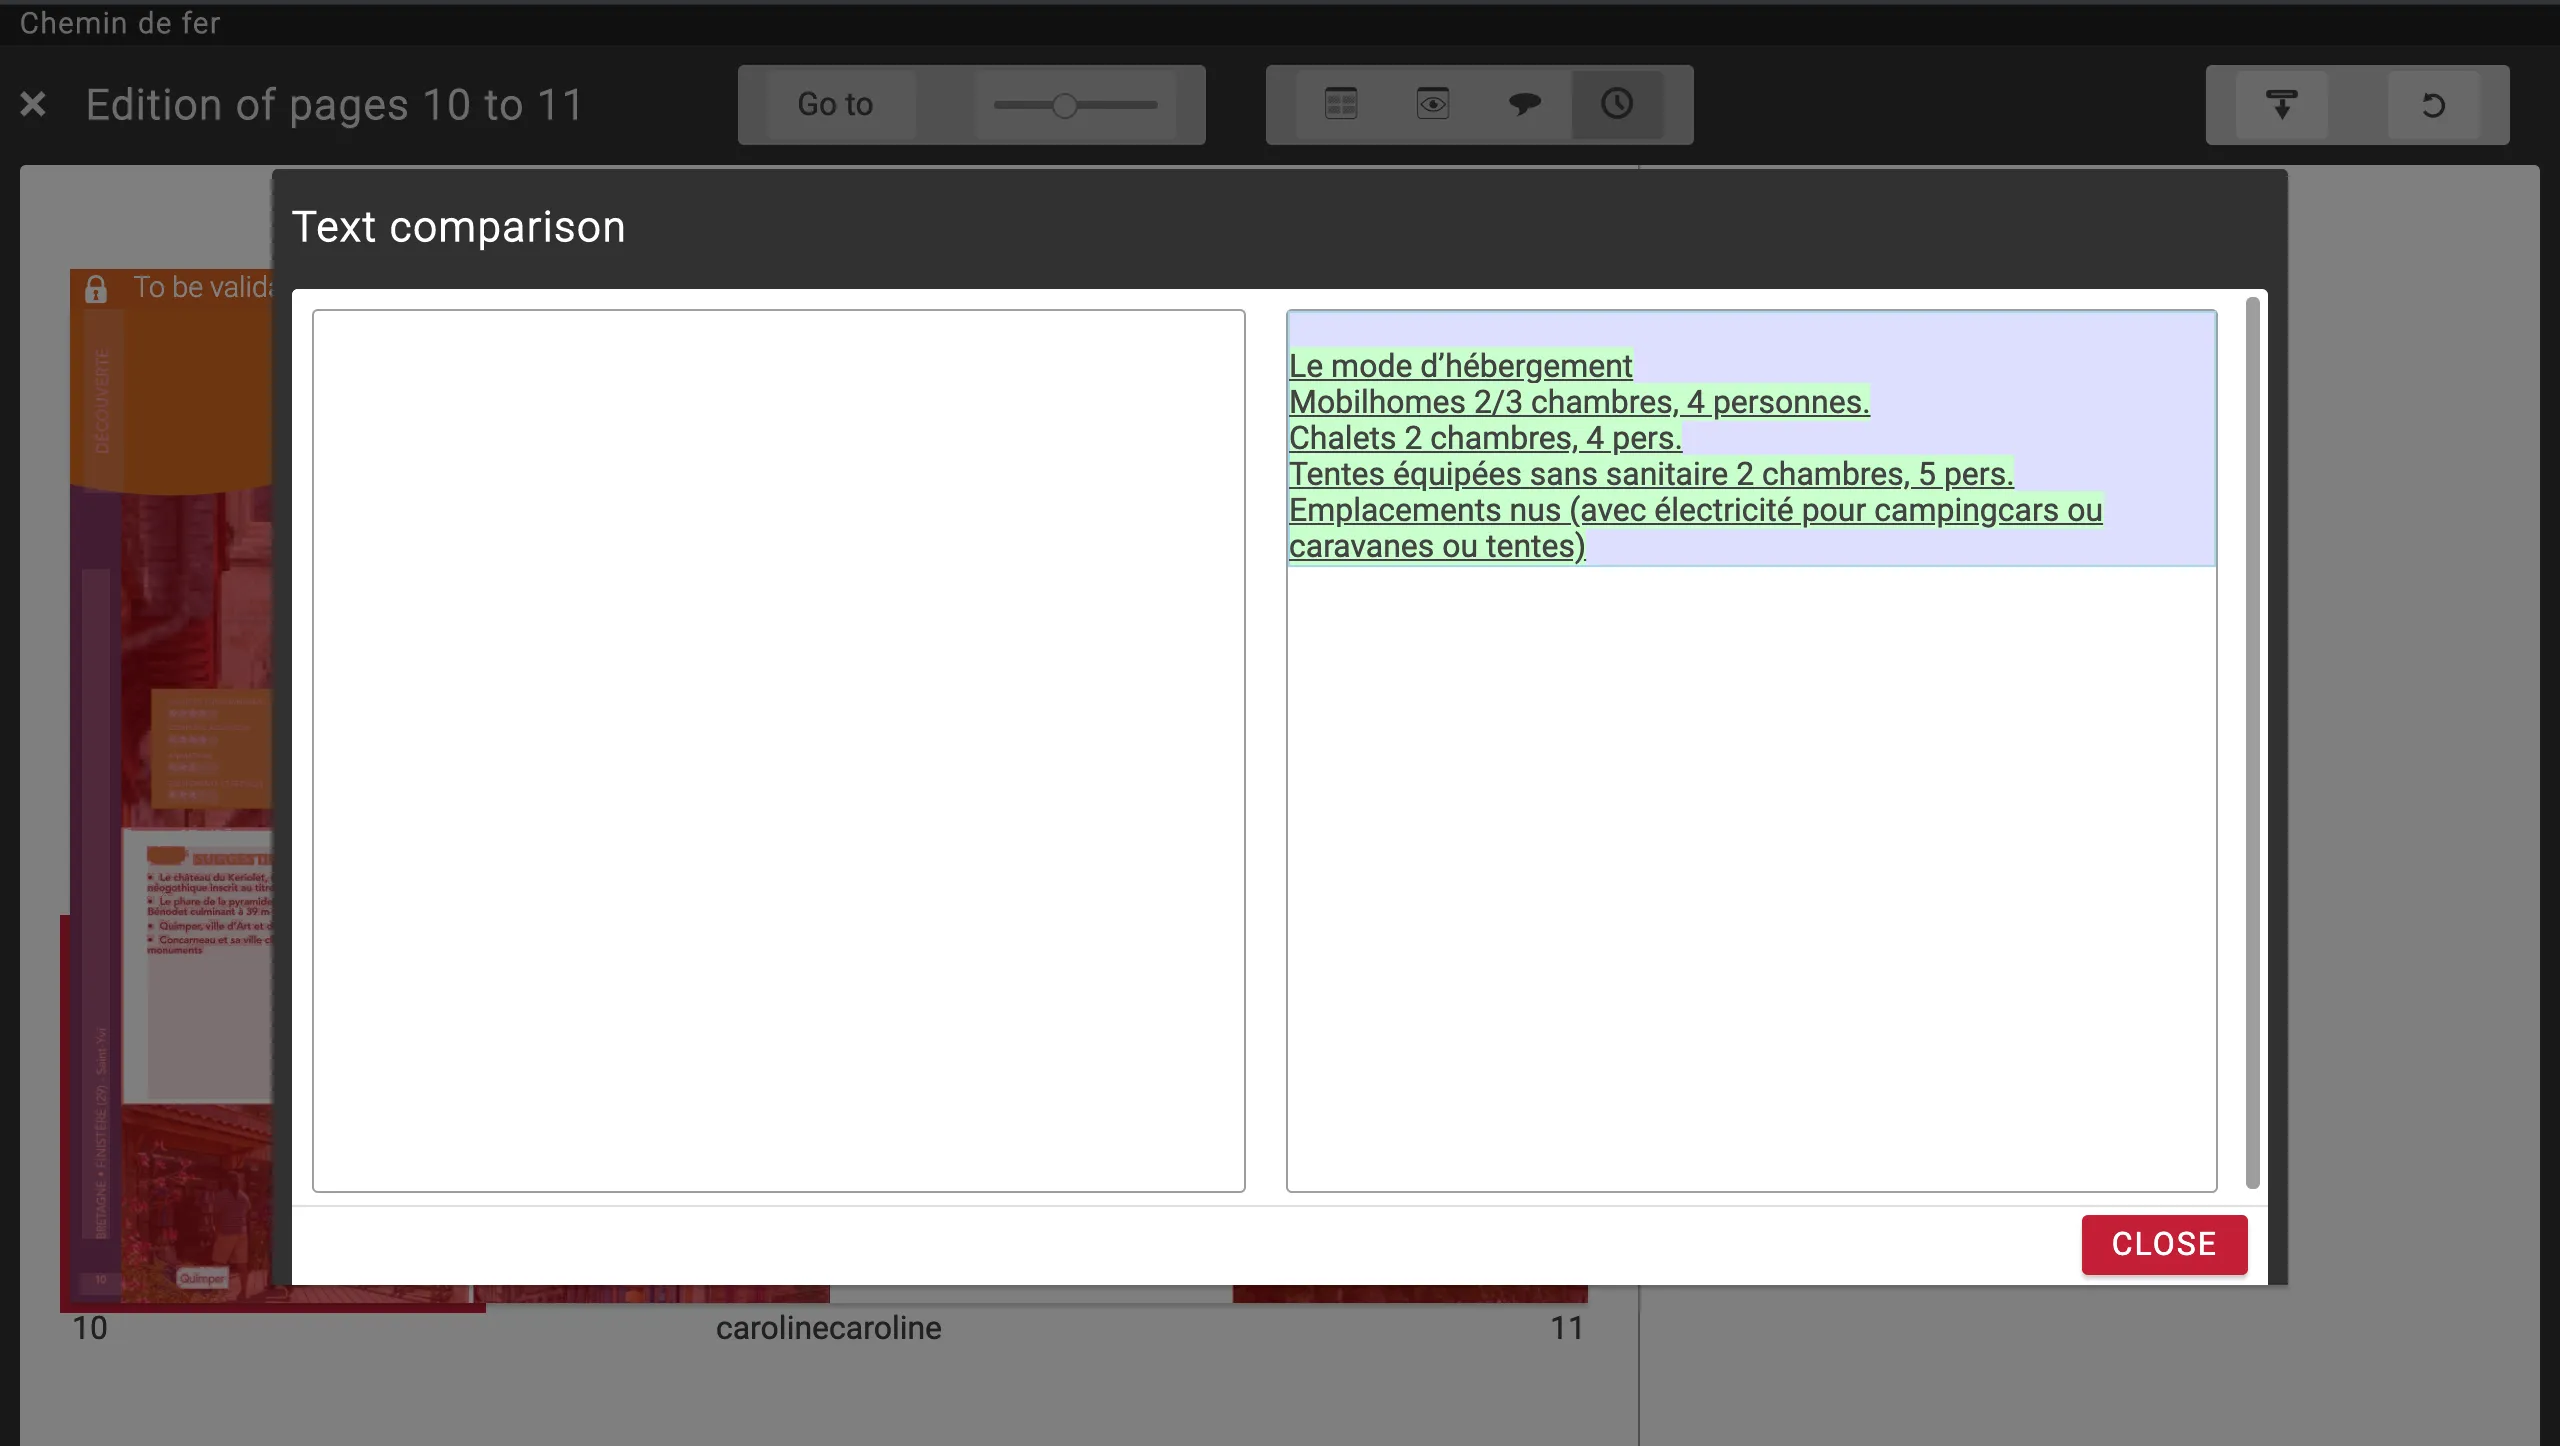The image size is (2560, 1446).
Task: Toggle the eye preview icon
Action: tap(1432, 104)
